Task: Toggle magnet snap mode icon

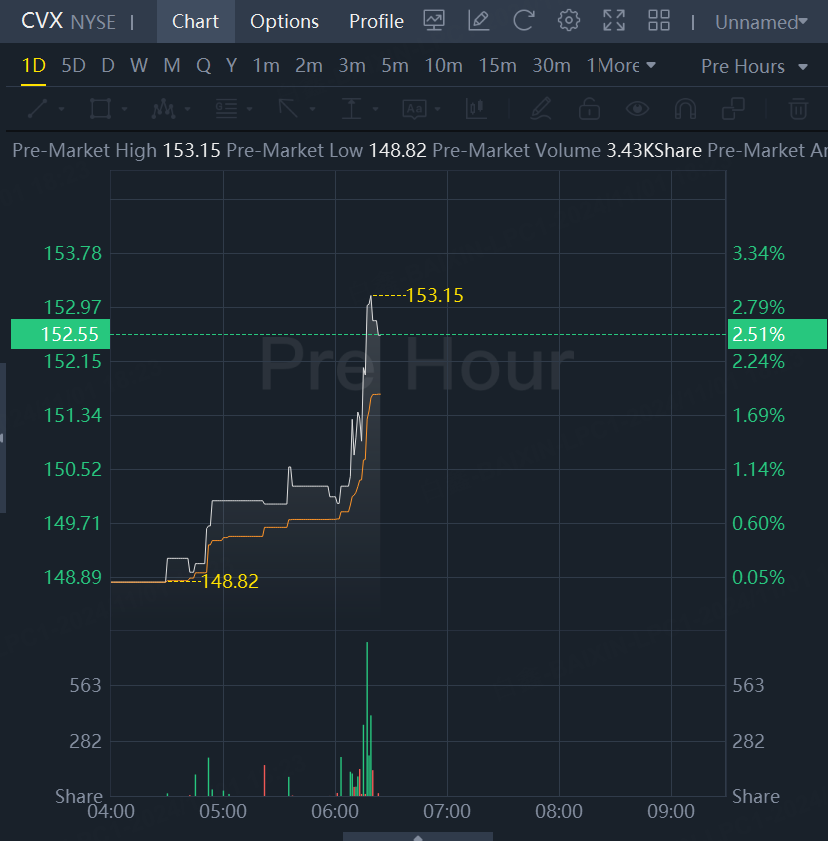Action: pos(685,109)
